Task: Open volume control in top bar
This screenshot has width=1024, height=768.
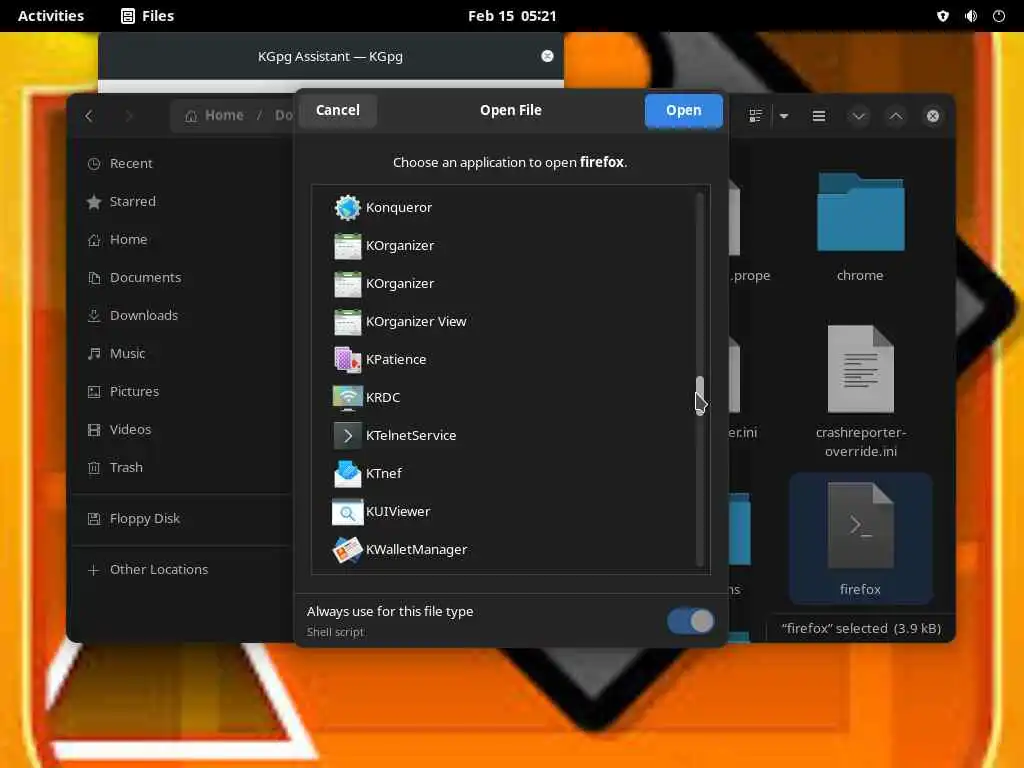Action: (971, 16)
